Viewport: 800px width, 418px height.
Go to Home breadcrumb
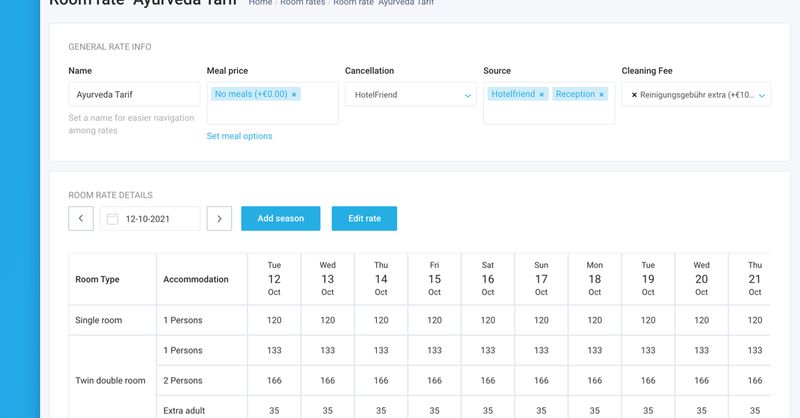[x=260, y=3]
